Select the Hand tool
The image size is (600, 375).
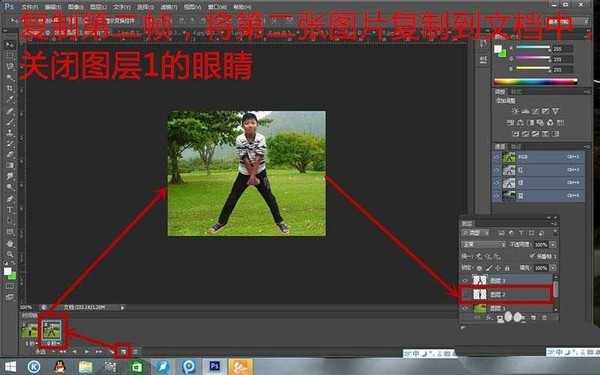coord(10,244)
